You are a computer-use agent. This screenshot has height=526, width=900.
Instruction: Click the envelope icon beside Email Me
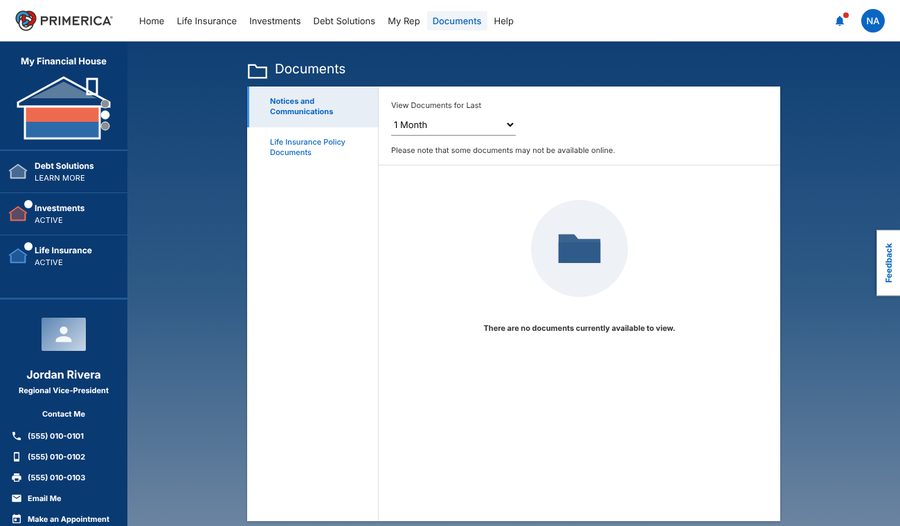coord(17,498)
